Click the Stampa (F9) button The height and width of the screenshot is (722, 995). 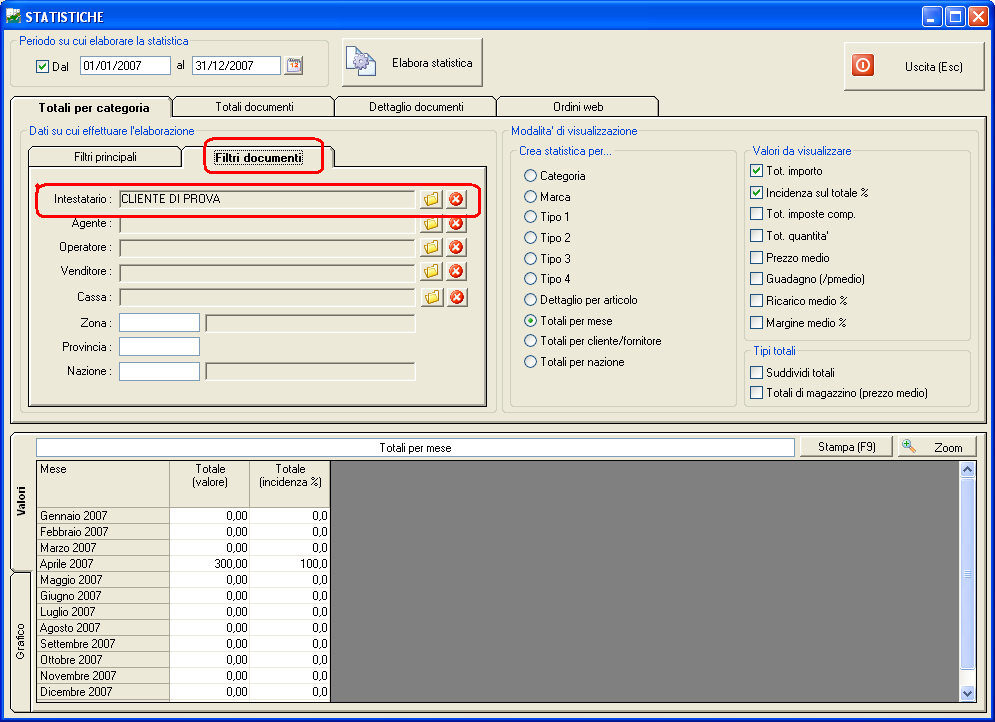[846, 447]
